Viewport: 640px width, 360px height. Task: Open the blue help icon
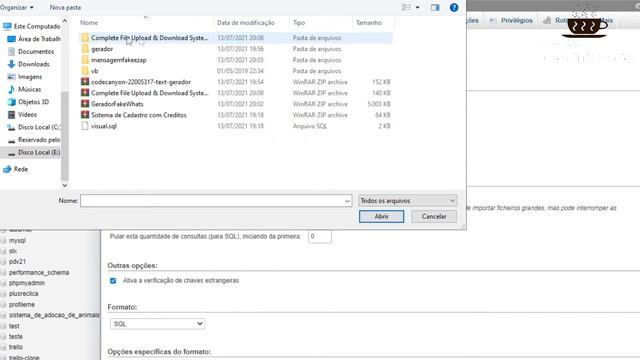454,7
